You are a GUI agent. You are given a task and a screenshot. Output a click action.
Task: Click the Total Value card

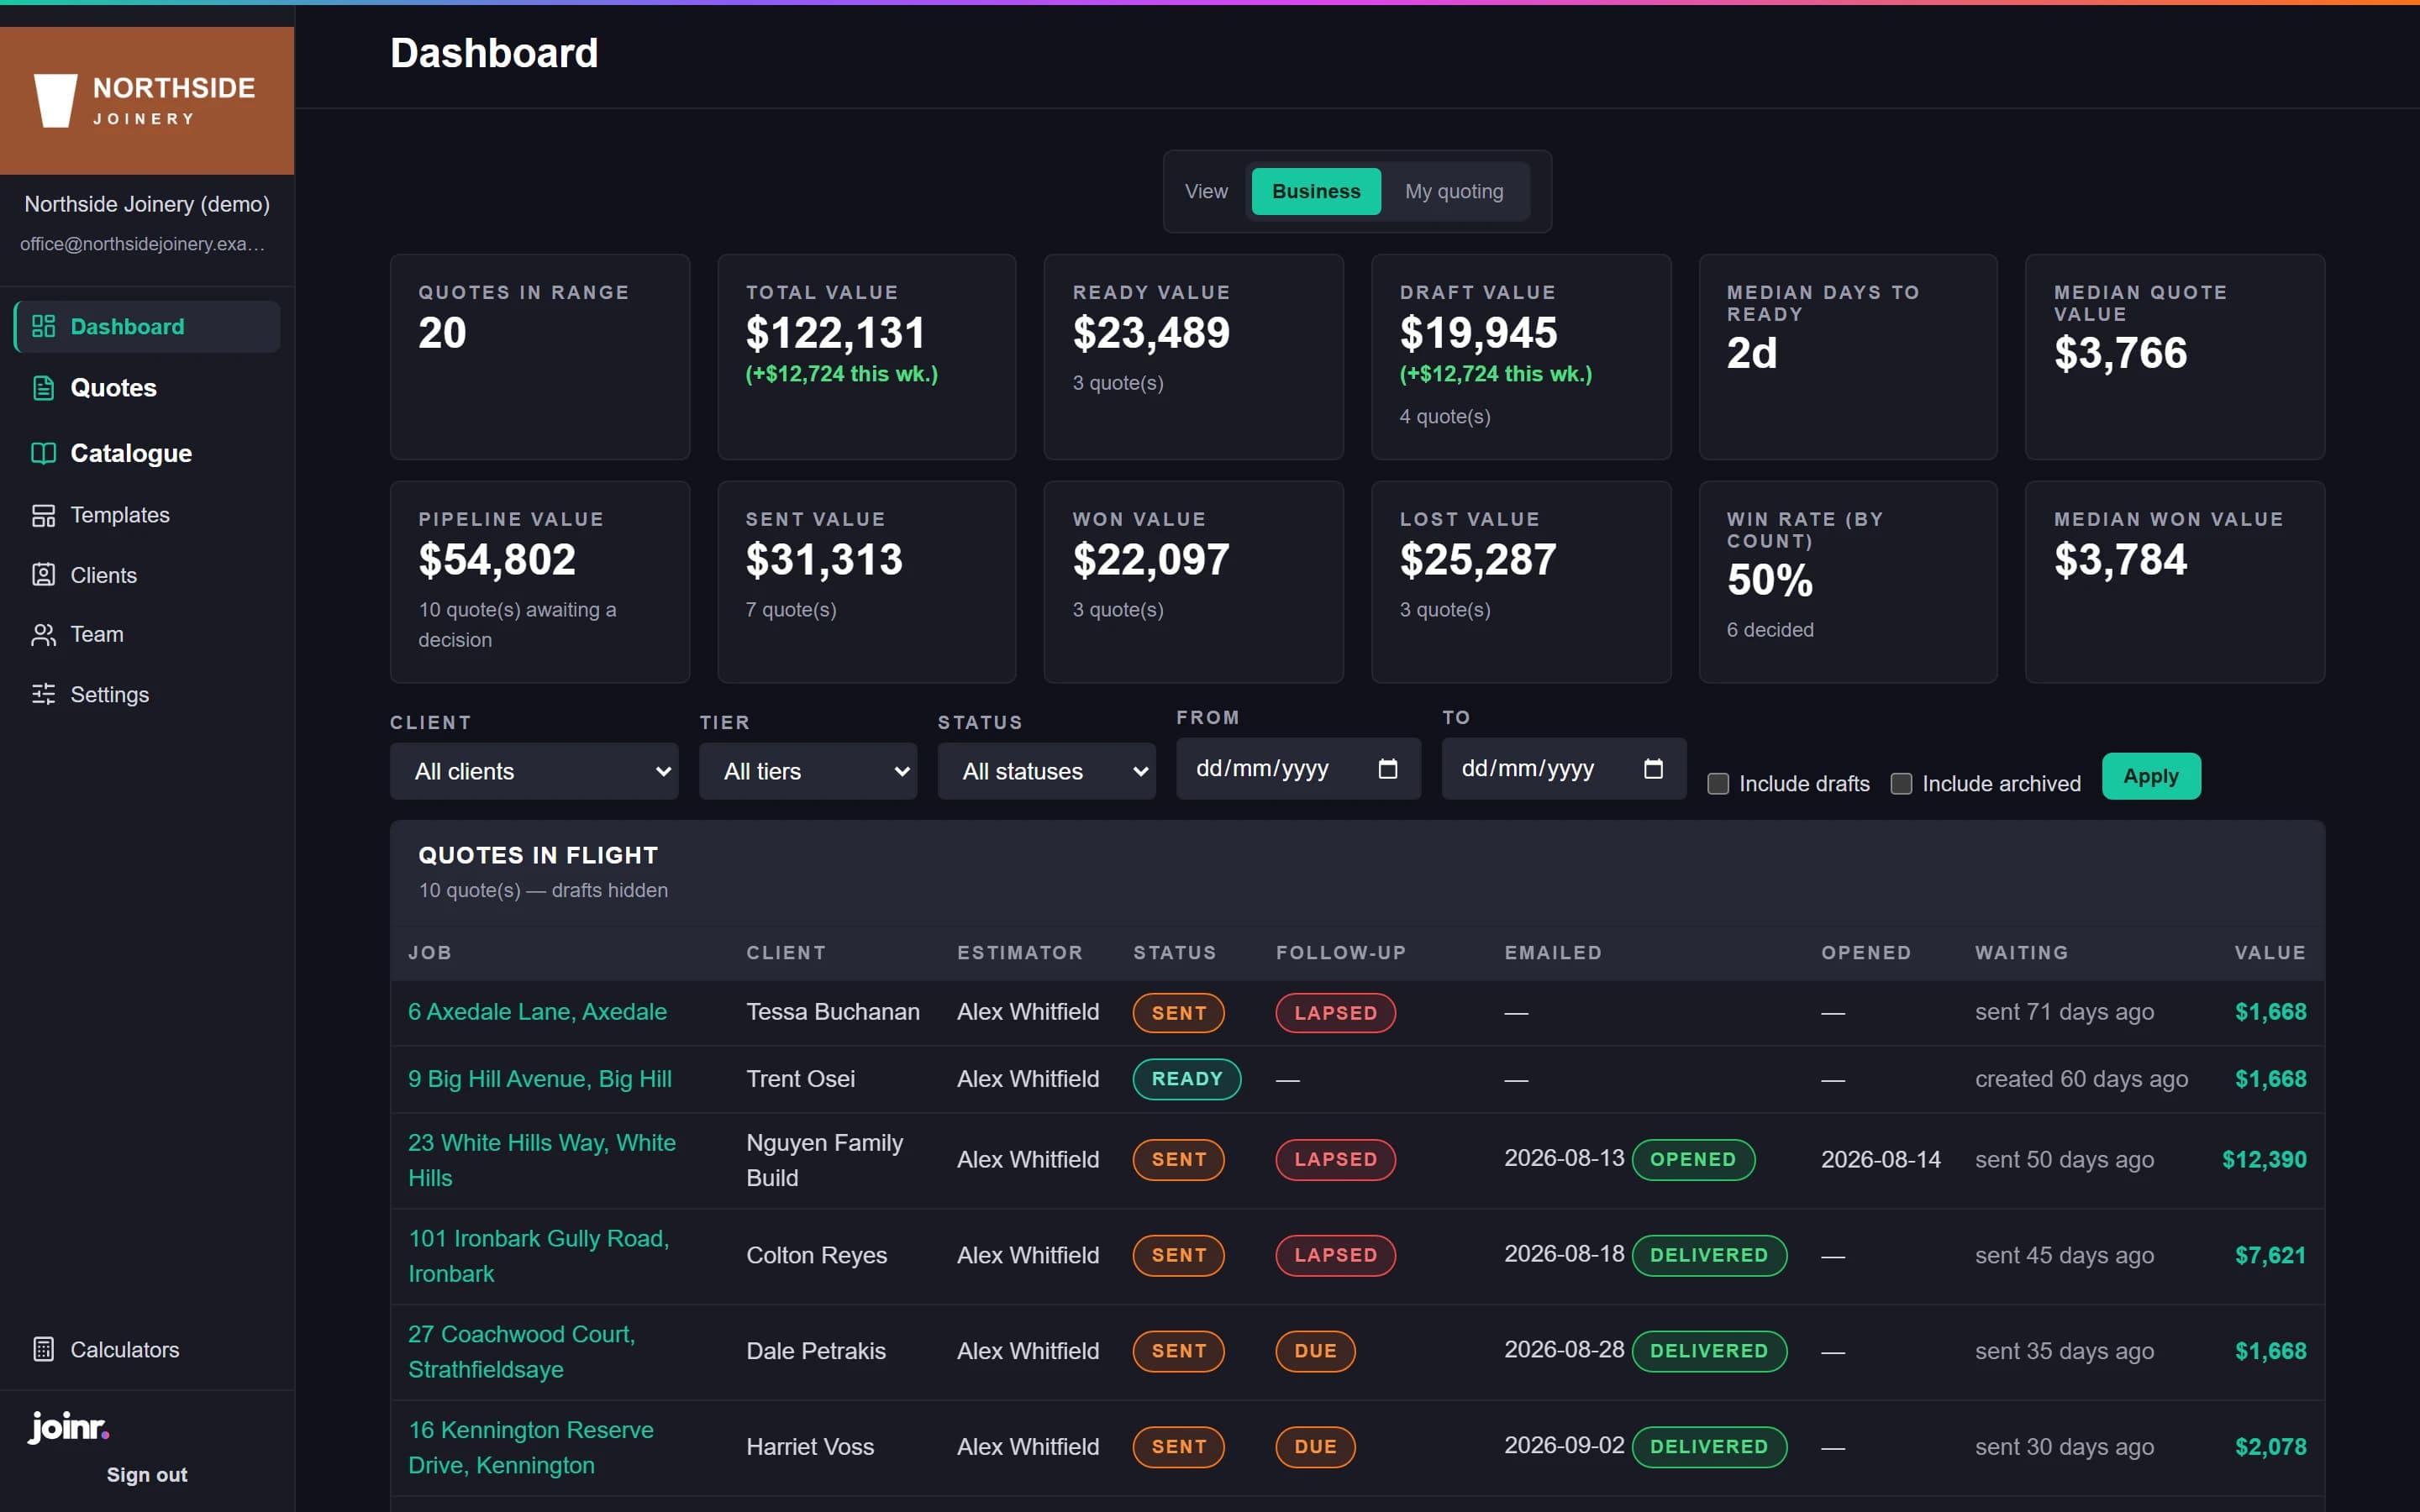click(867, 357)
